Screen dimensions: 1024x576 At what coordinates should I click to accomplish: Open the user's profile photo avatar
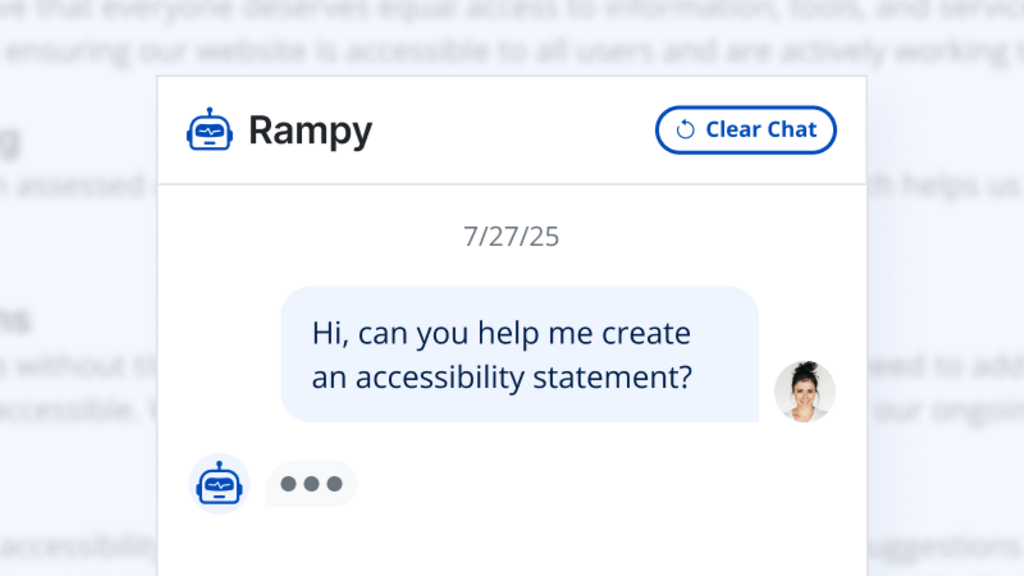[x=804, y=391]
